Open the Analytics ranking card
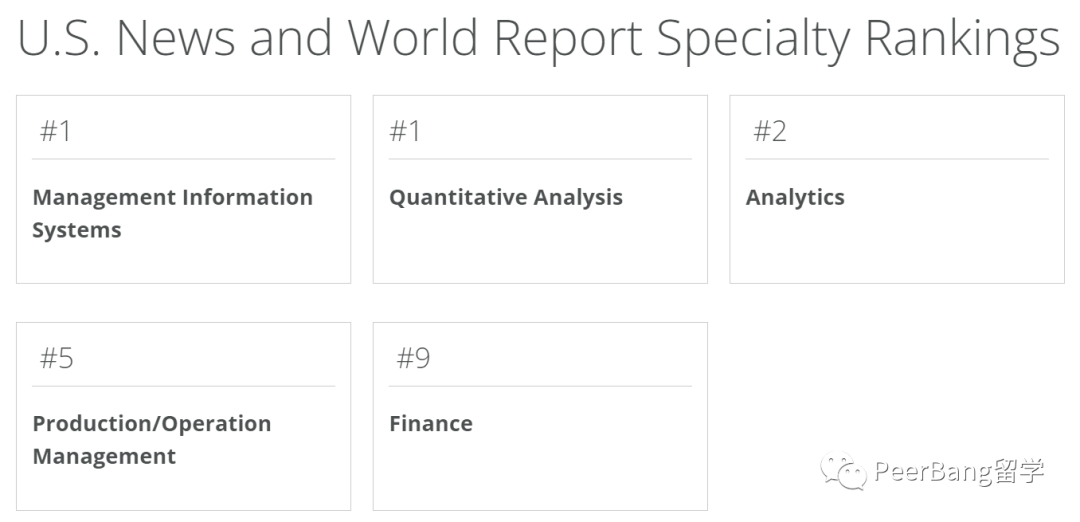 897,189
